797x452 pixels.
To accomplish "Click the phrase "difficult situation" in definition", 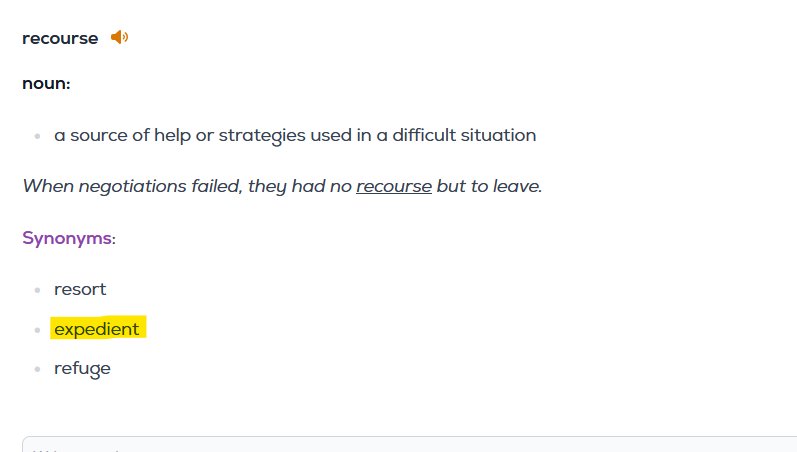I will [x=464, y=135].
